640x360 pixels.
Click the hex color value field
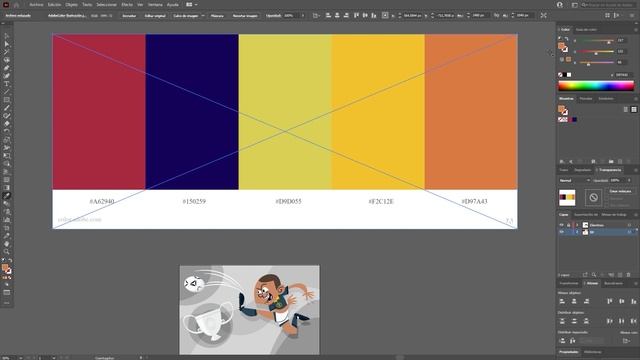pyautogui.click(x=623, y=75)
